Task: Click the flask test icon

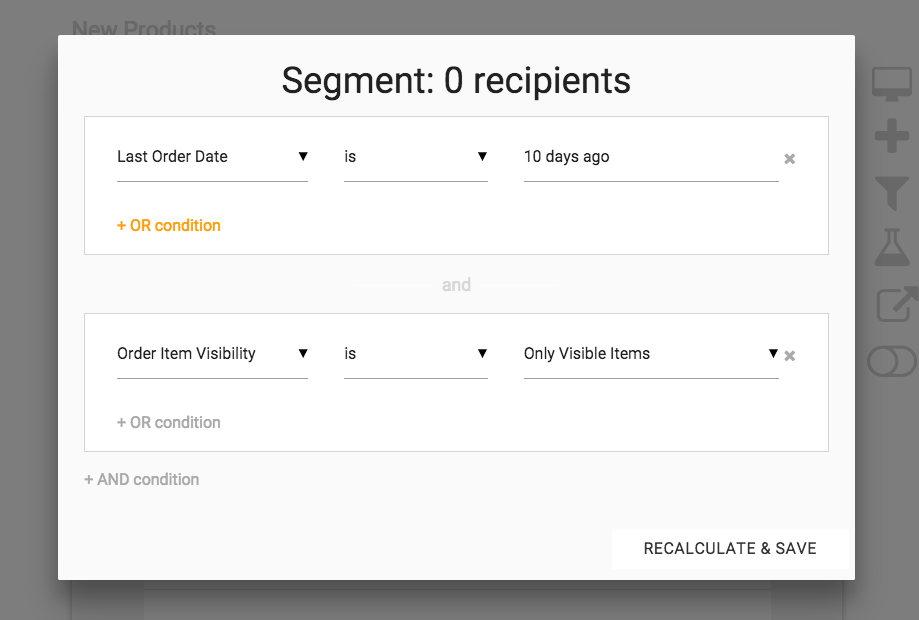Action: (891, 246)
